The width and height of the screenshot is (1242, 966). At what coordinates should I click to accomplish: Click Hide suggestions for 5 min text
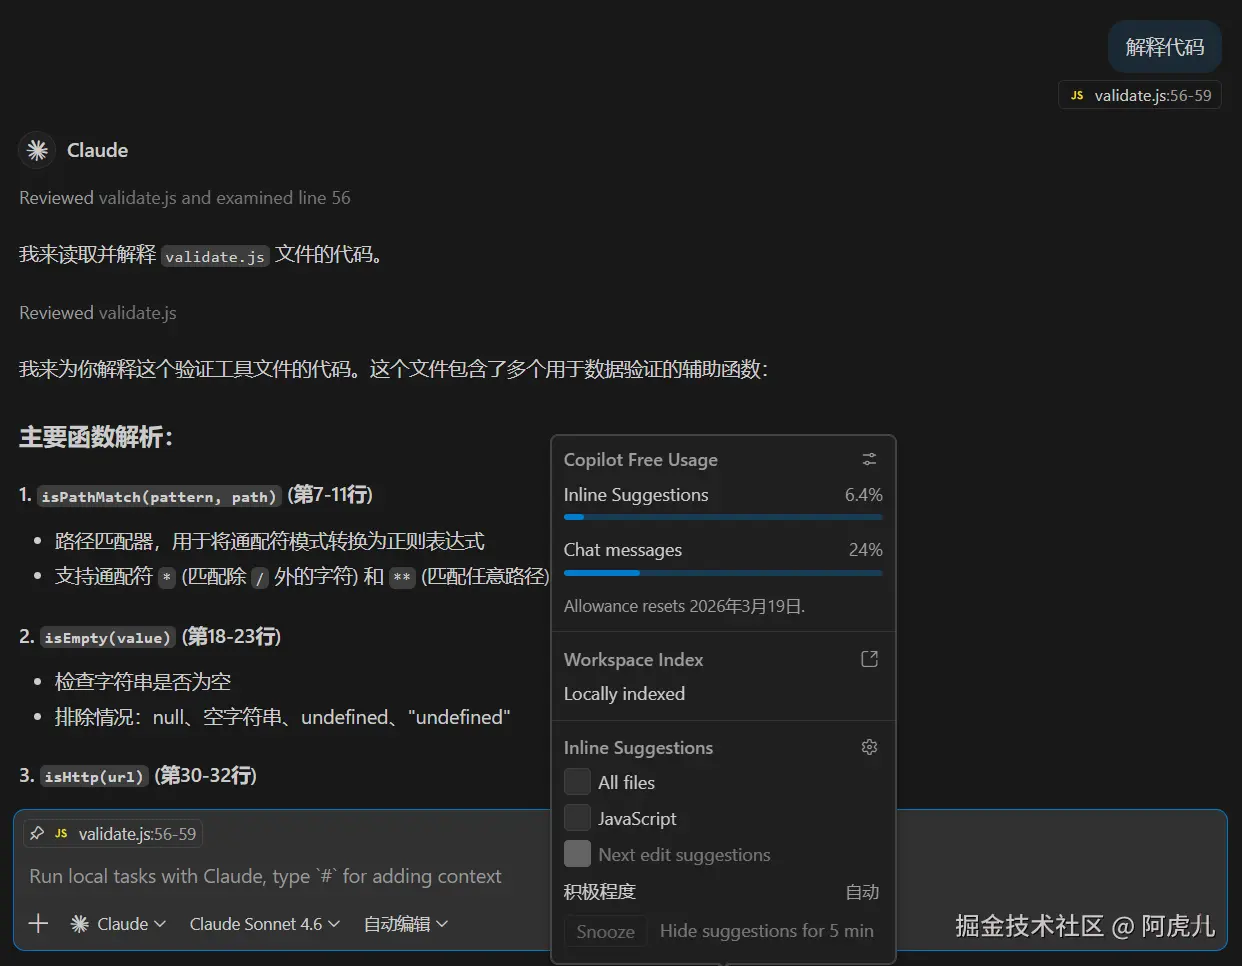coord(766,931)
